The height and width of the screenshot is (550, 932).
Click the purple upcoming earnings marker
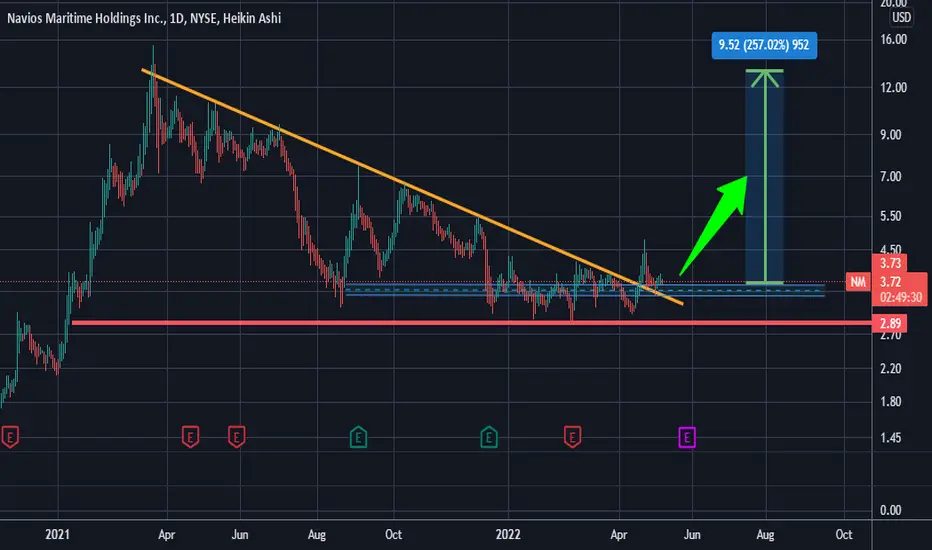coord(687,438)
